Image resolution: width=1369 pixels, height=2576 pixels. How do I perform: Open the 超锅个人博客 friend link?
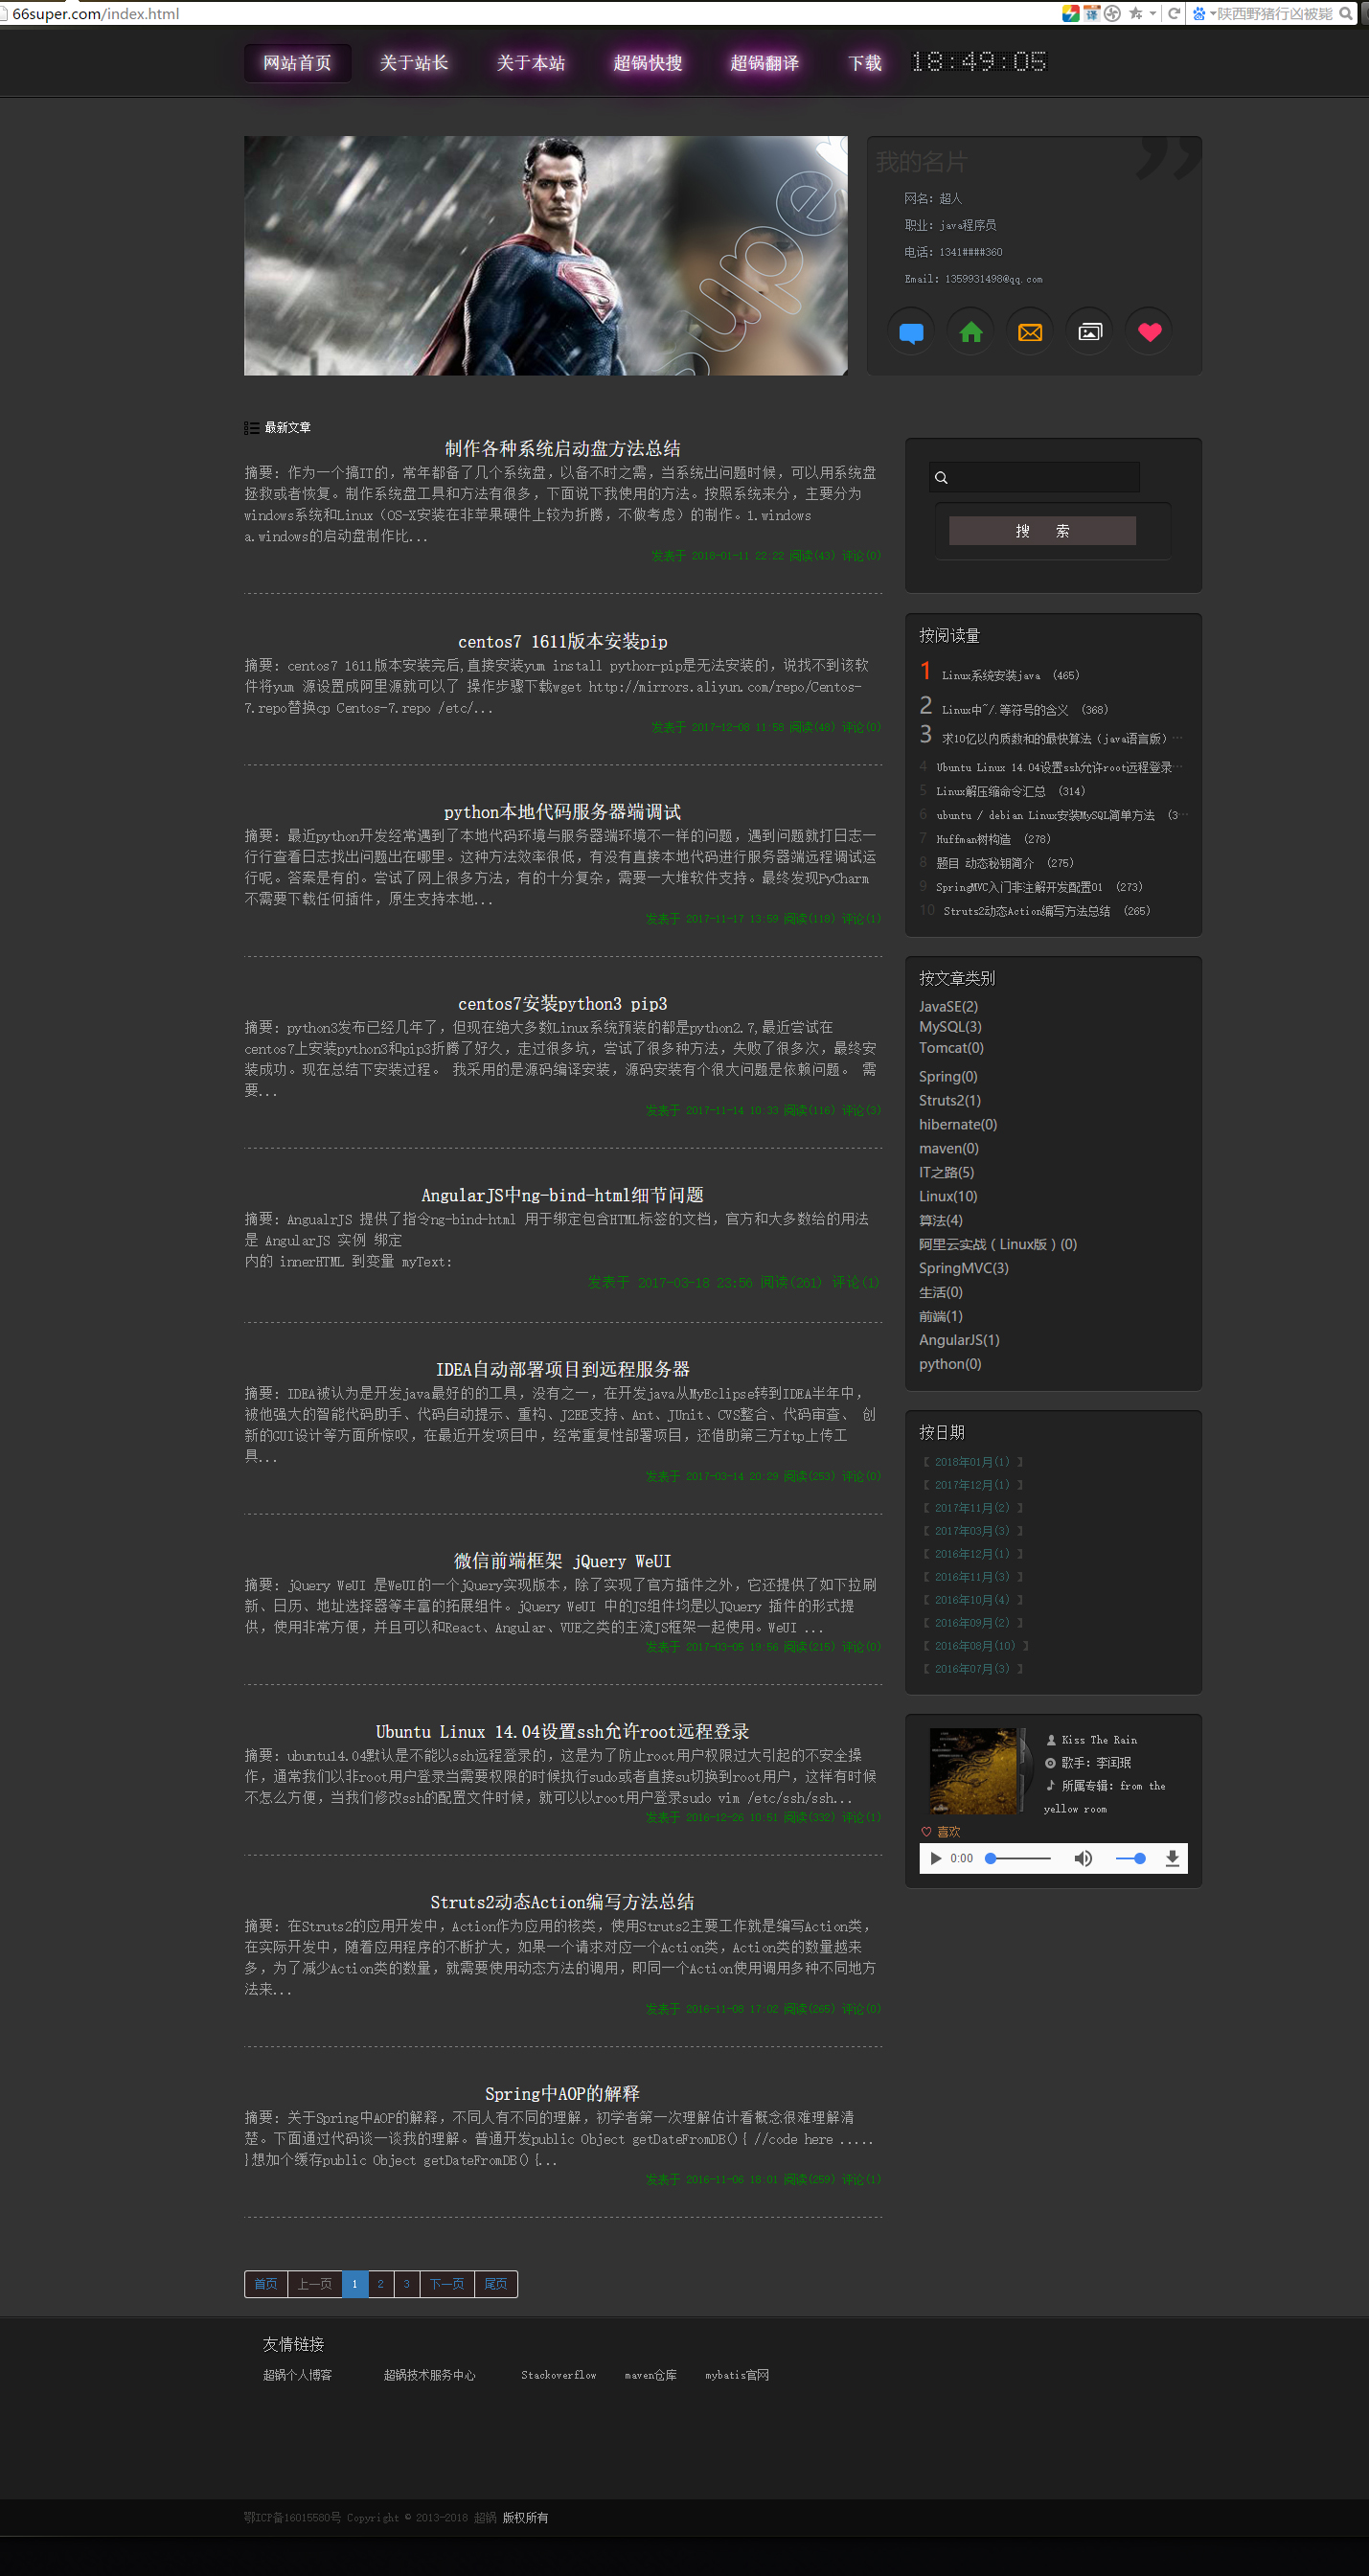[x=297, y=2375]
